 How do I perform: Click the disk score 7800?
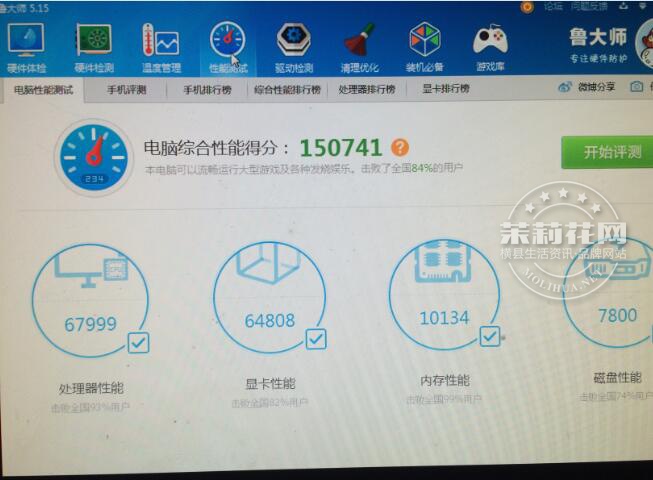[617, 315]
